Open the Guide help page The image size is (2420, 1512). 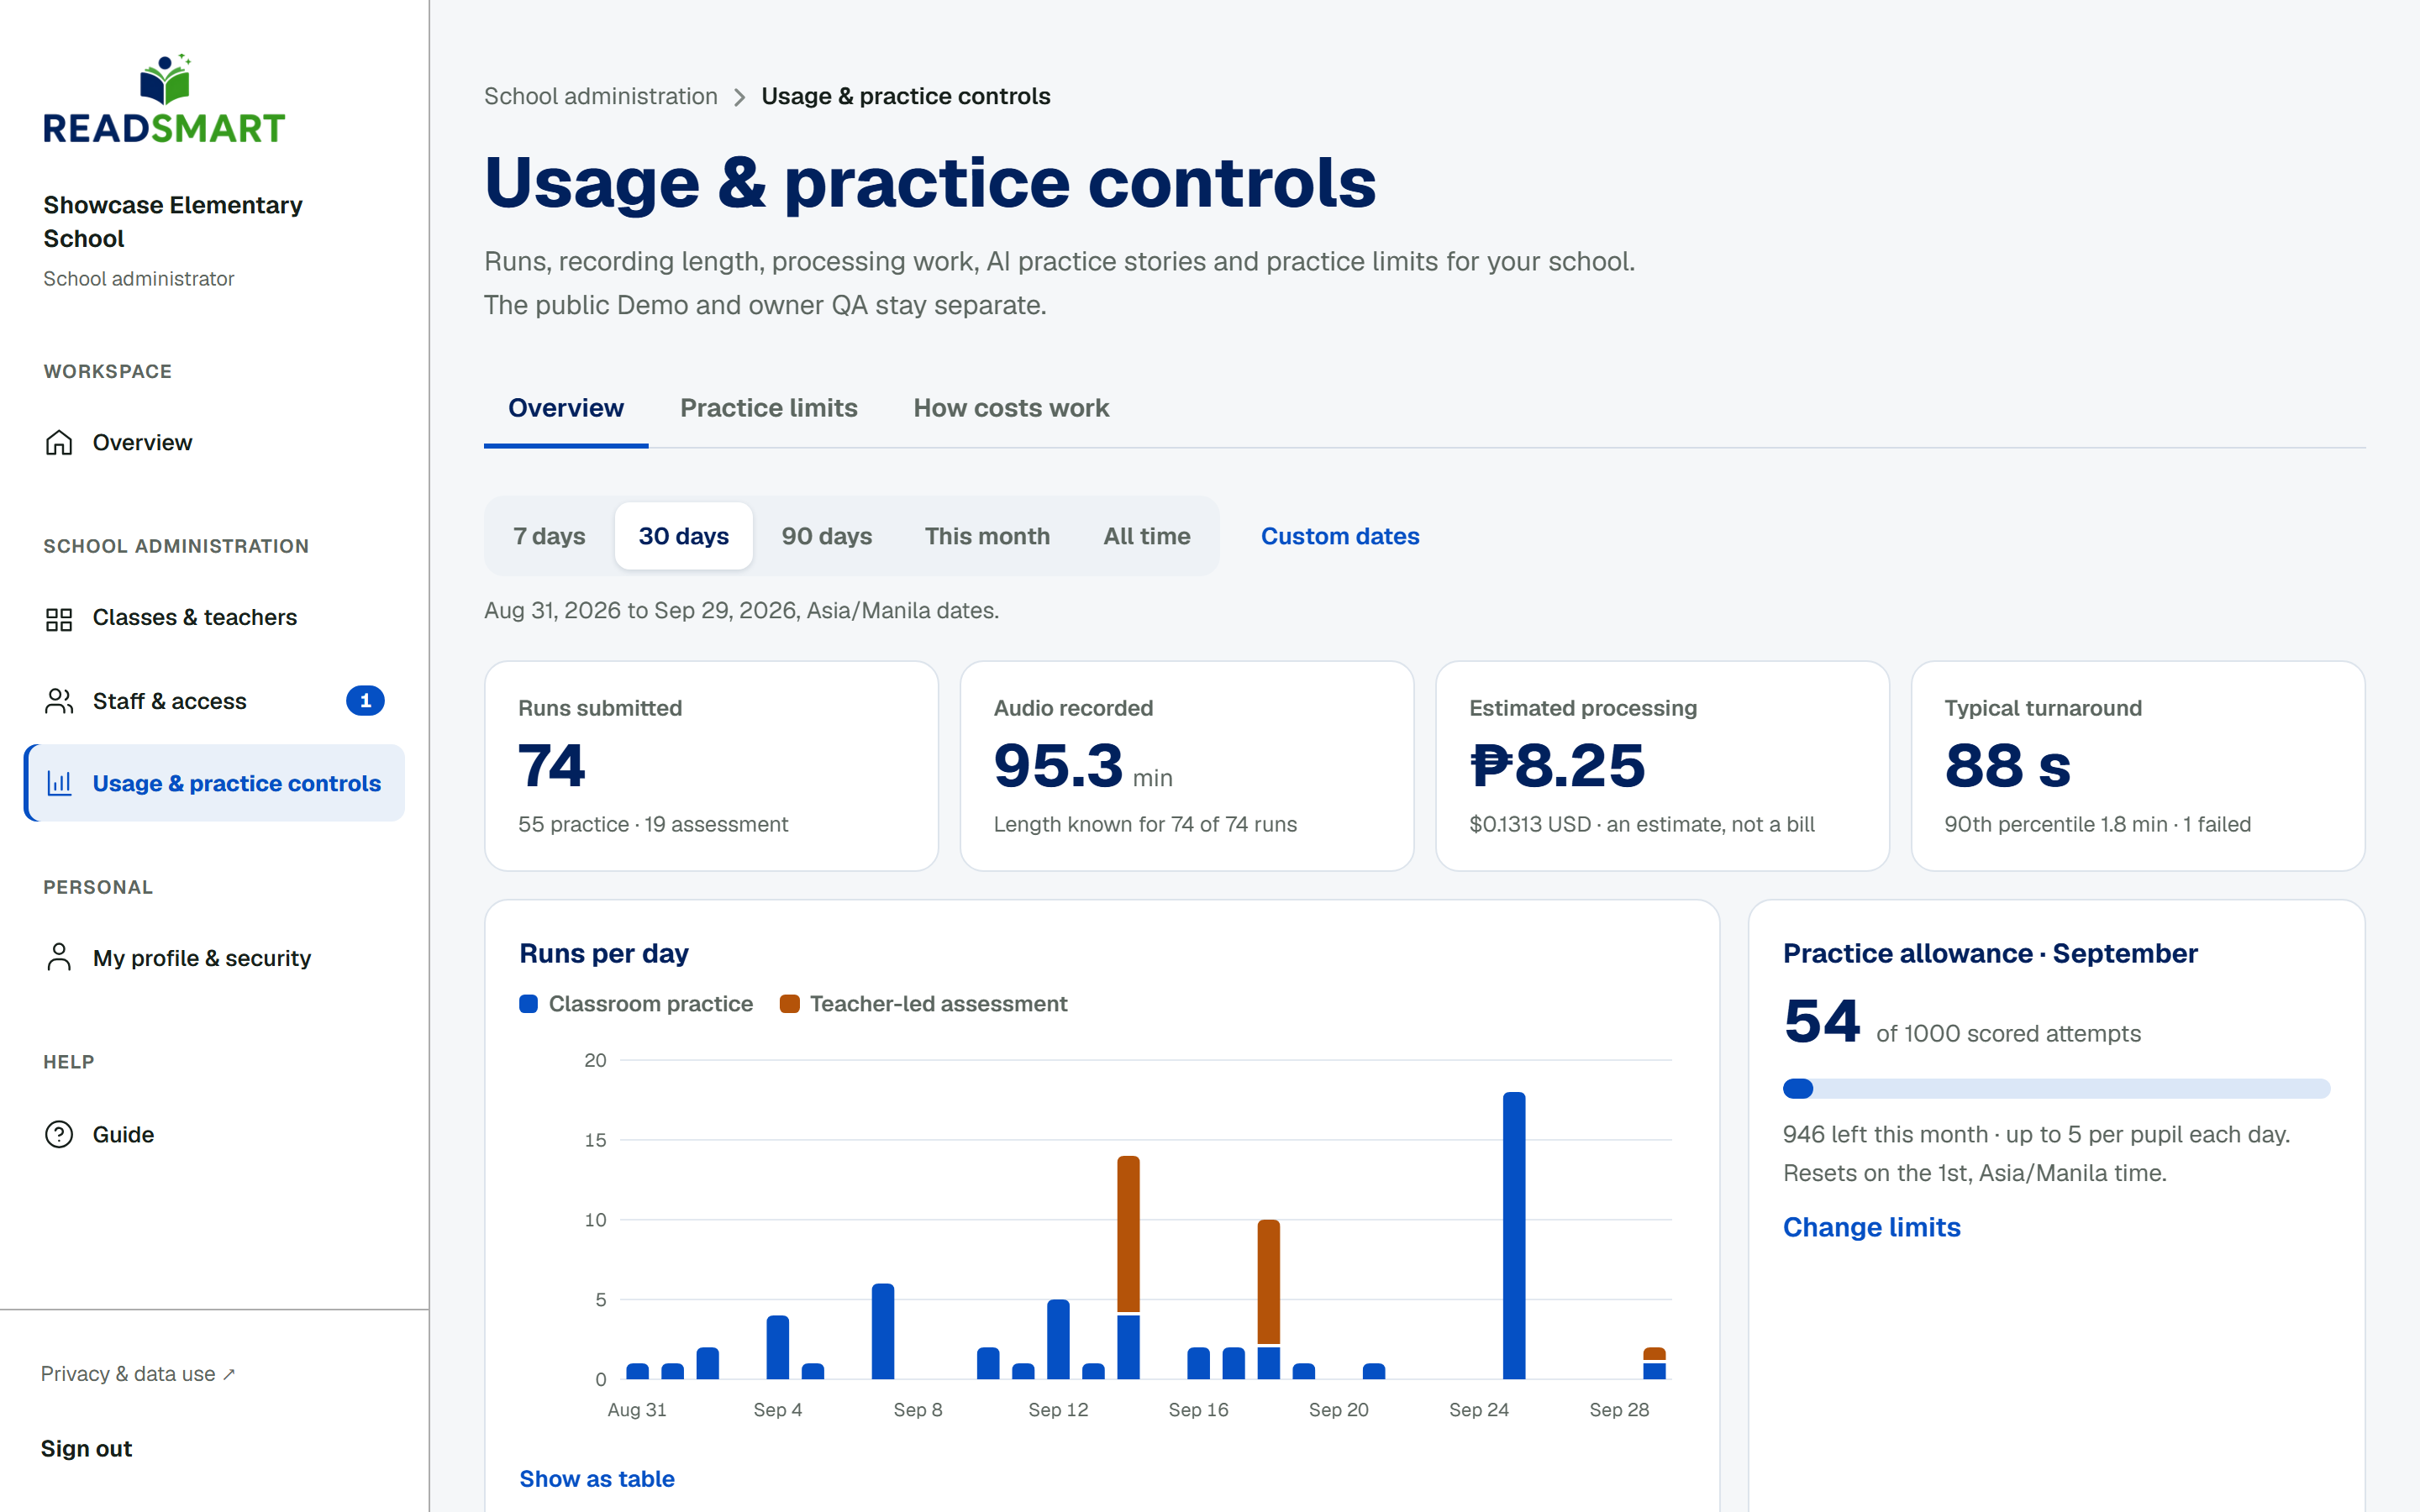[x=214, y=1134]
